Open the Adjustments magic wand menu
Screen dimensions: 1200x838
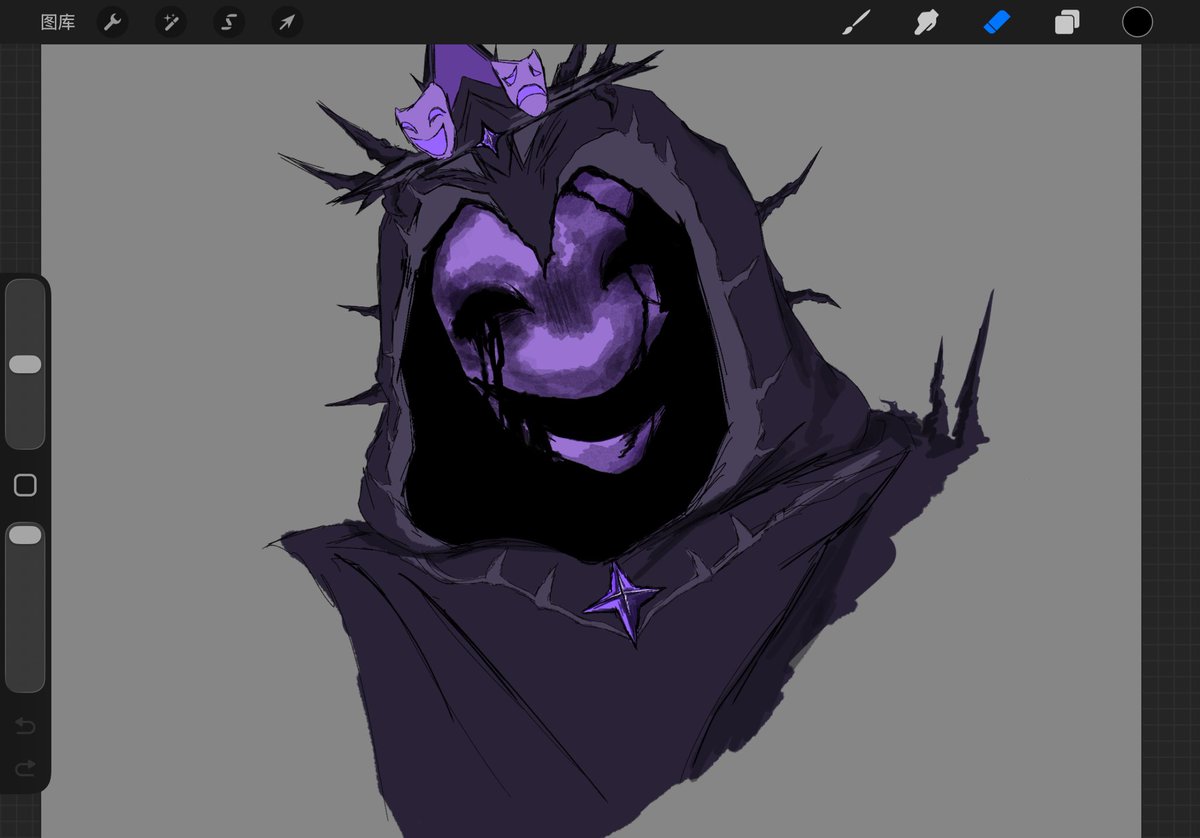(x=170, y=22)
